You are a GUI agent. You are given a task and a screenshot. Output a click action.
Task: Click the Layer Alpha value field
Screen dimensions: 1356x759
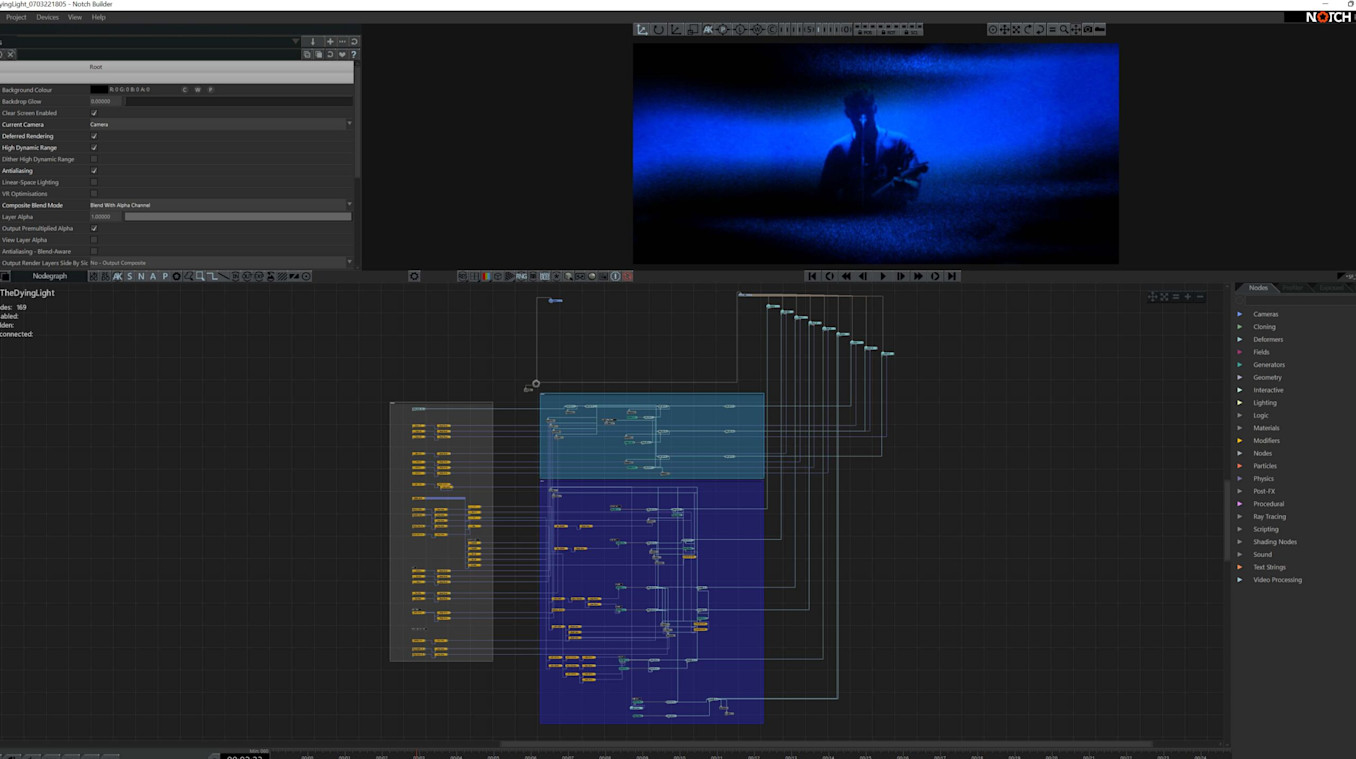(106, 217)
